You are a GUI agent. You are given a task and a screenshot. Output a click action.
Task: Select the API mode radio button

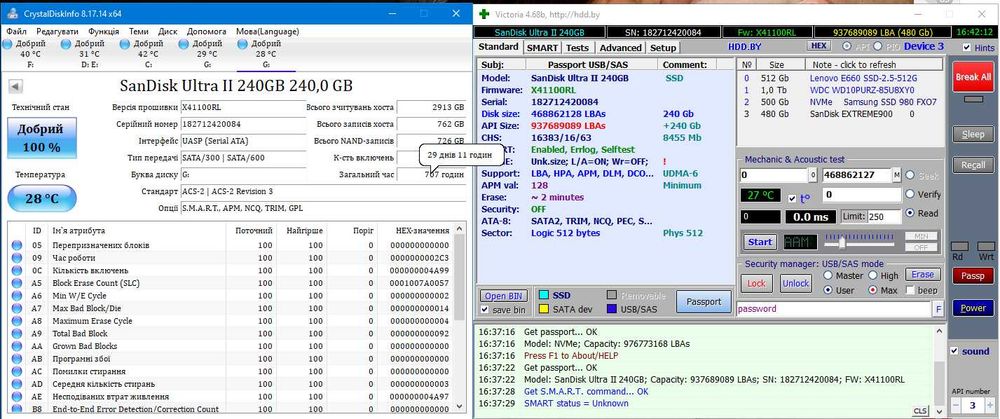click(847, 46)
